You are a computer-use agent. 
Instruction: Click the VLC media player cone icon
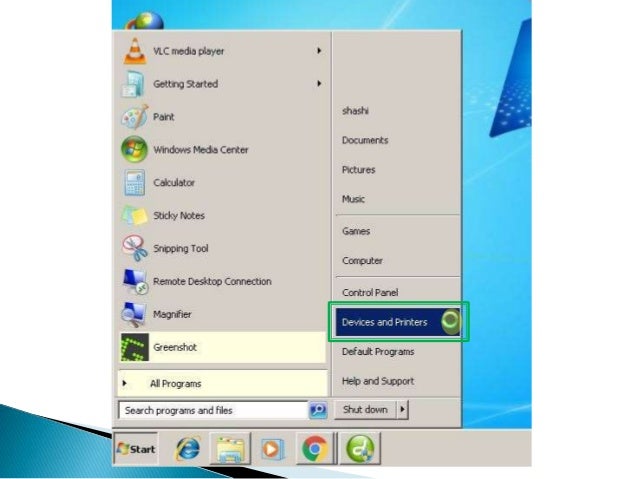pyautogui.click(x=135, y=51)
